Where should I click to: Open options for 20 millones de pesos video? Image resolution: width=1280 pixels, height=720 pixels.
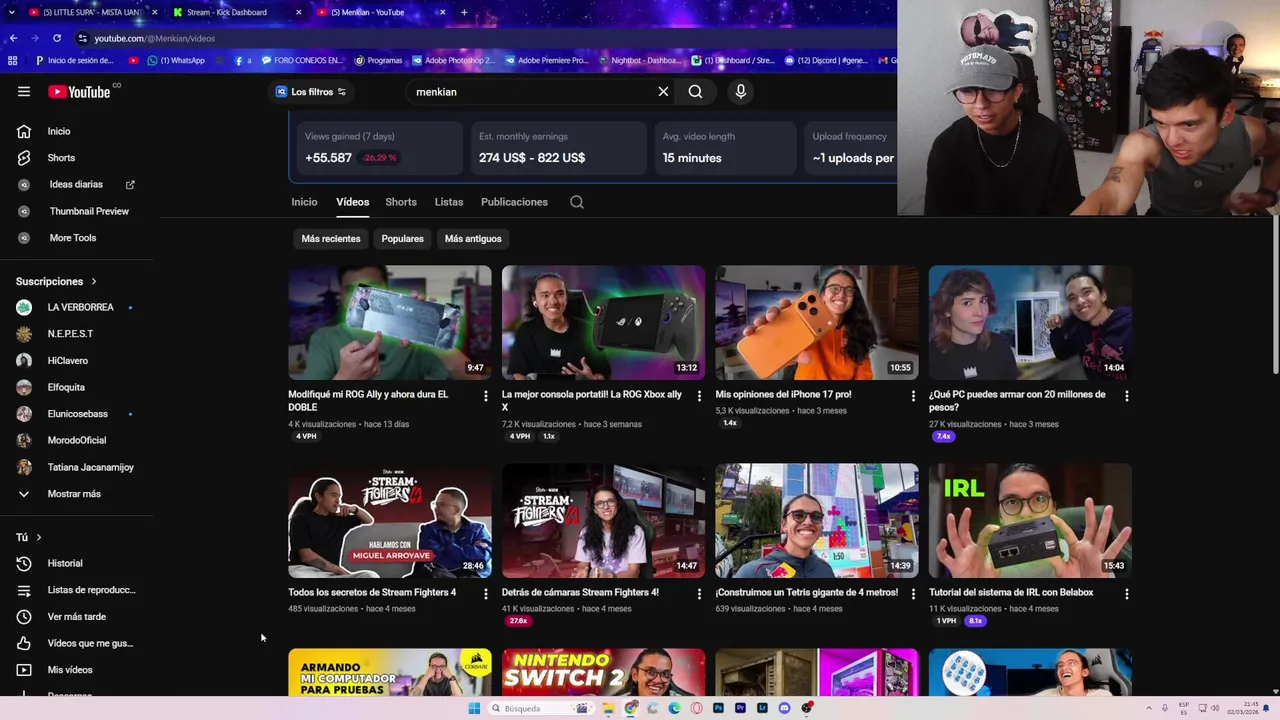tap(1127, 396)
